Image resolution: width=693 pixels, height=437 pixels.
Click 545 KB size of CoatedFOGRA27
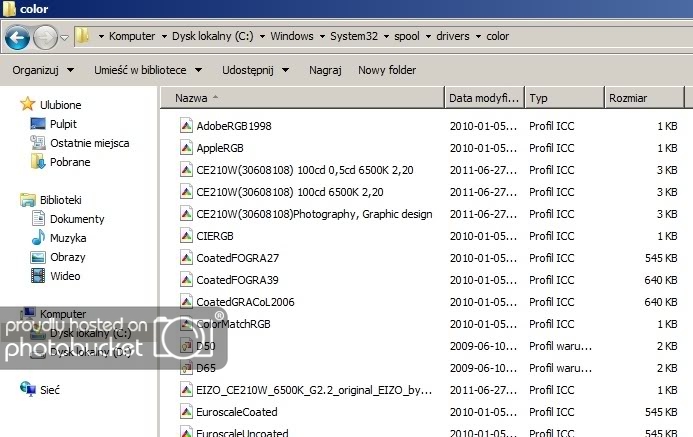pos(661,258)
